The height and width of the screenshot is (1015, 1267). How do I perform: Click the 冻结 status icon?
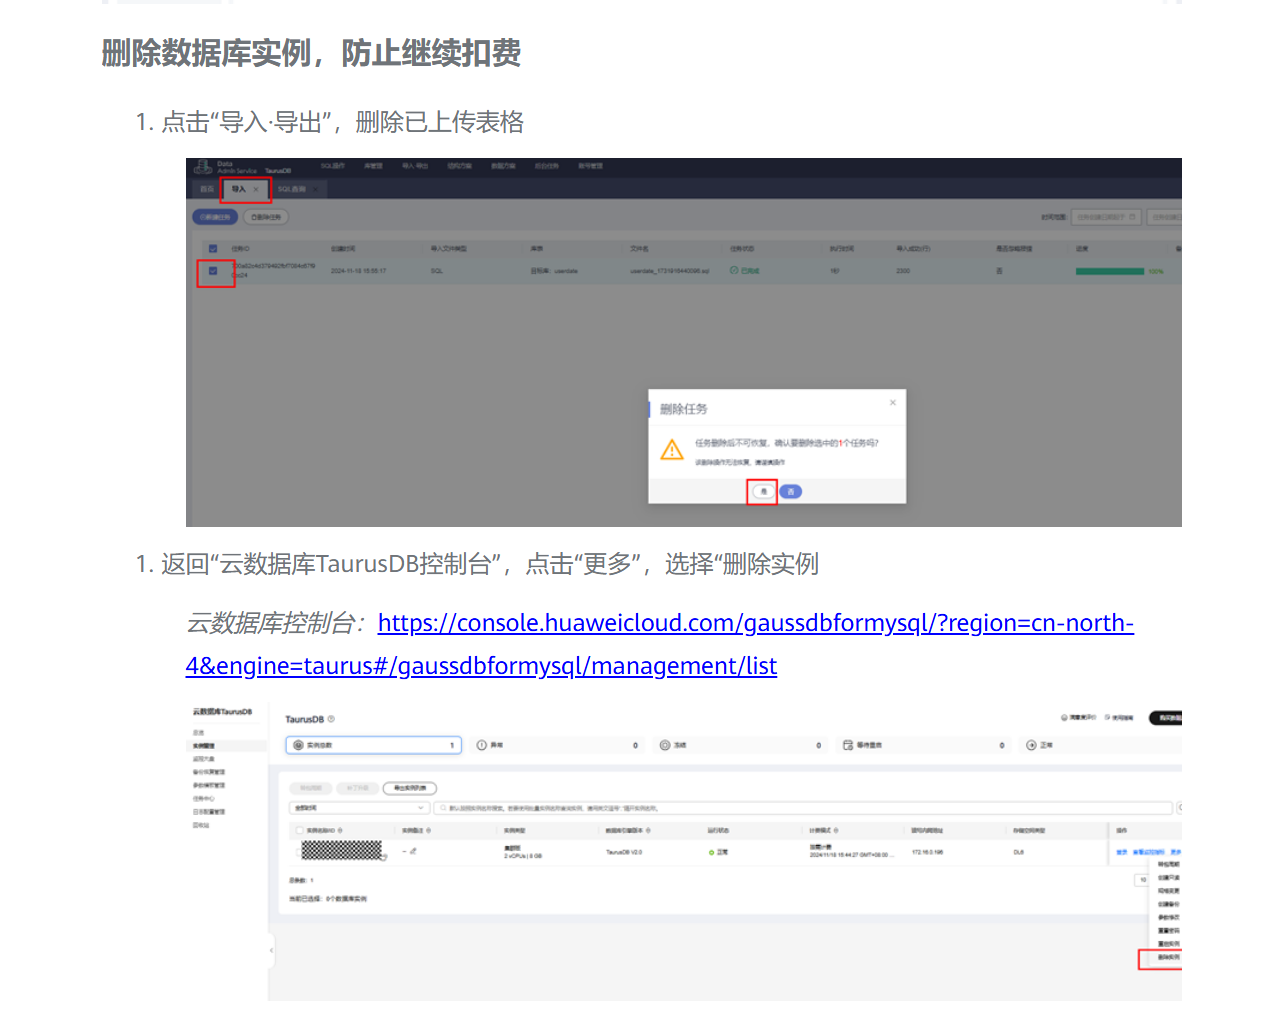point(665,745)
